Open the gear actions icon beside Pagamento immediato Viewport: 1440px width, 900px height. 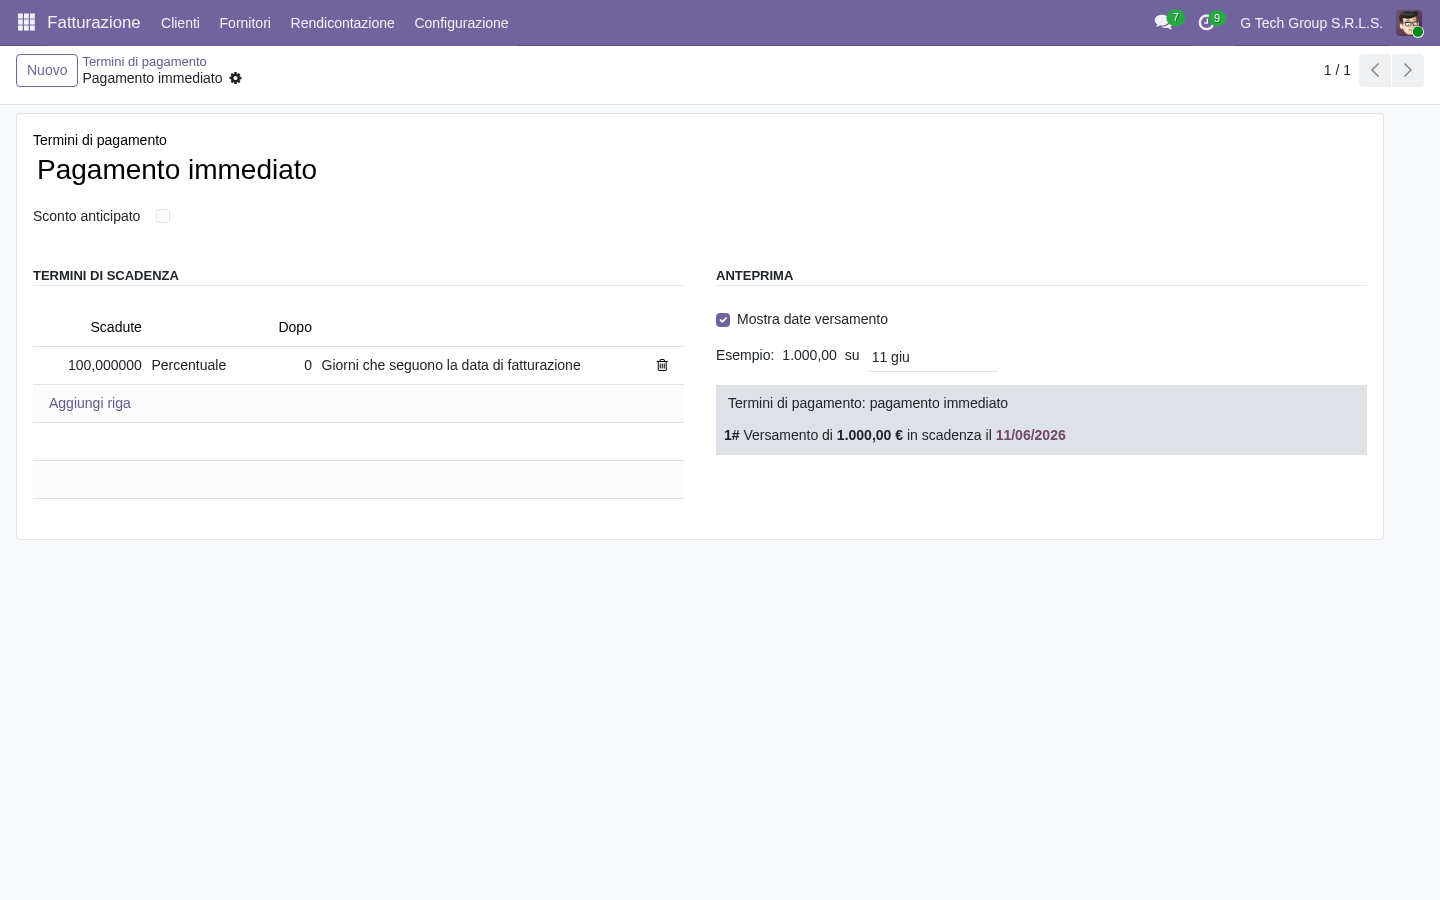(236, 78)
